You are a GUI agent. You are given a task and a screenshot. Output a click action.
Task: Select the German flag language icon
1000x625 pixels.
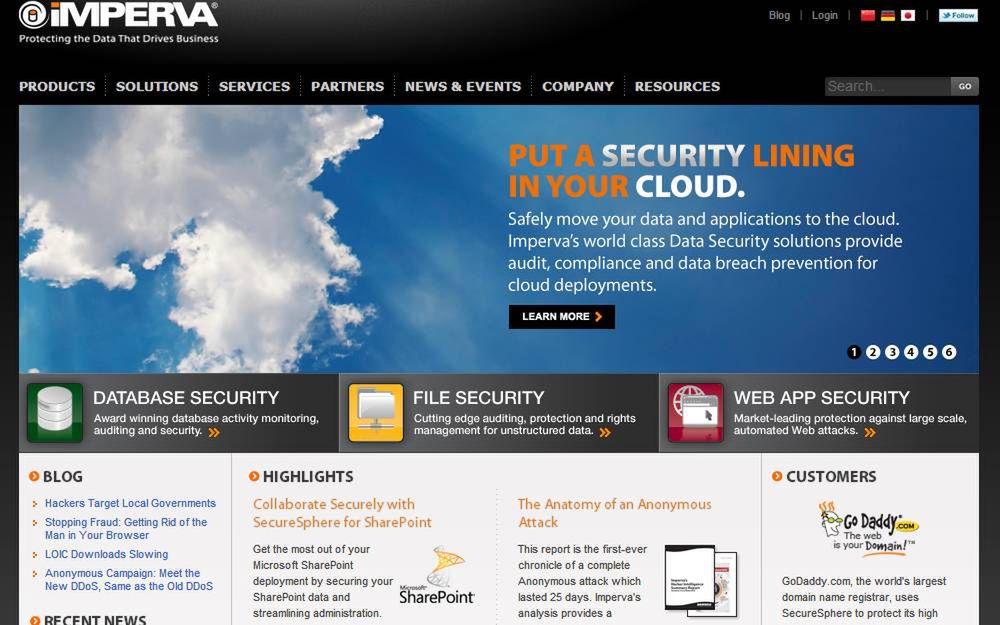pos(888,15)
